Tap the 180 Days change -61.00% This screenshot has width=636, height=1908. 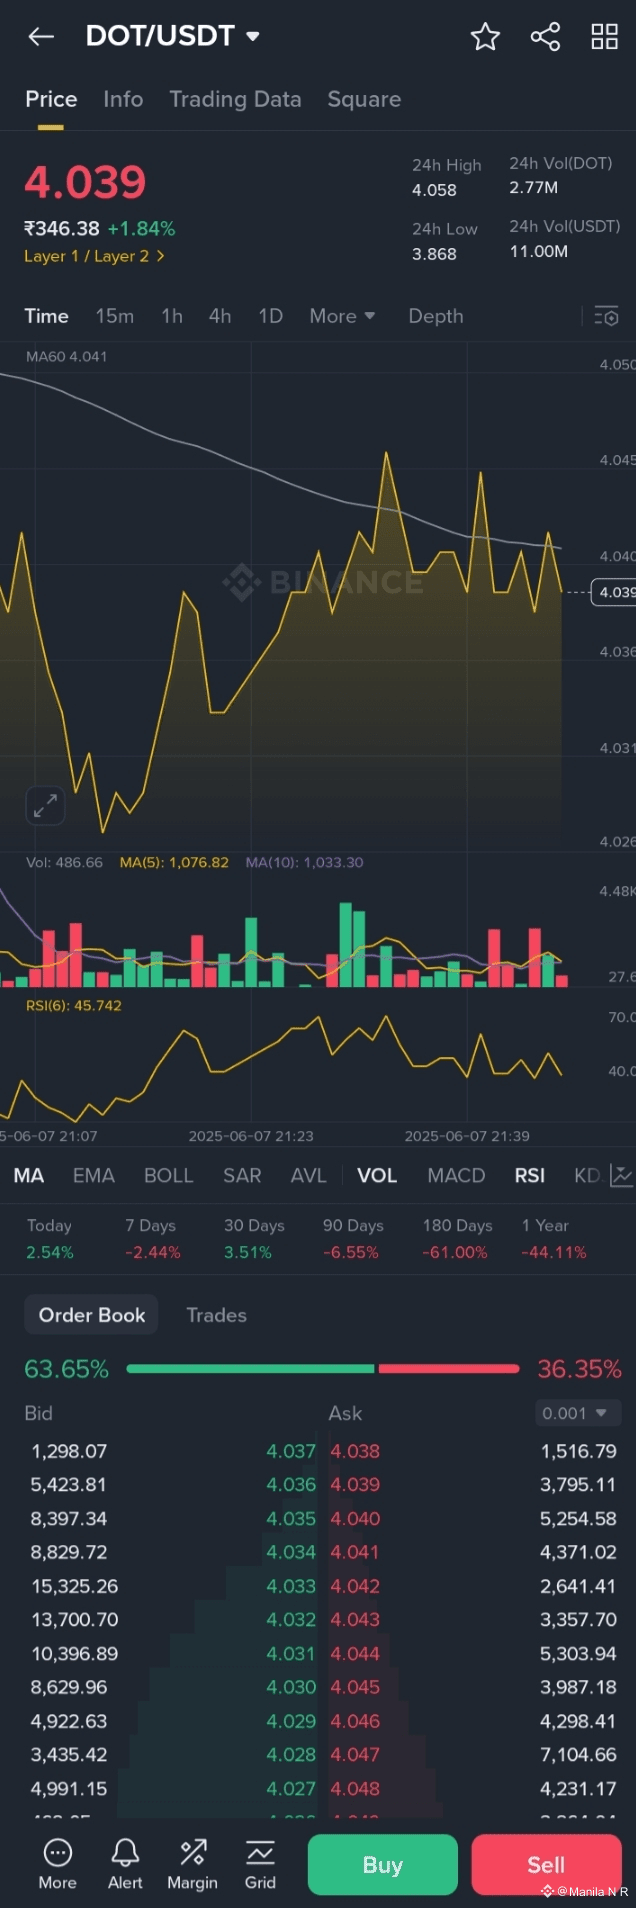pos(455,1252)
